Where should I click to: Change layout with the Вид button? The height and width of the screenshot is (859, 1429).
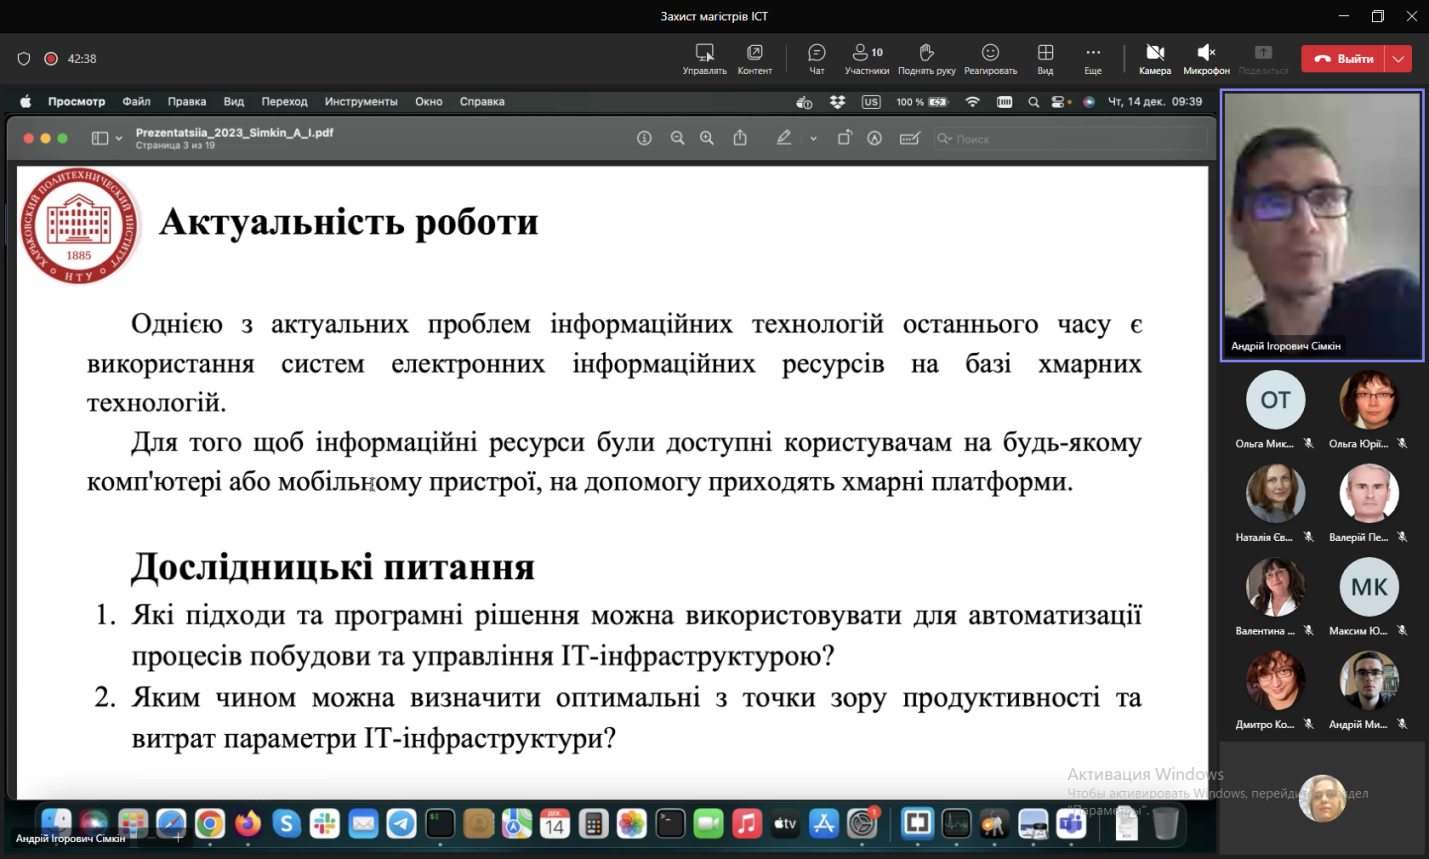1045,58
